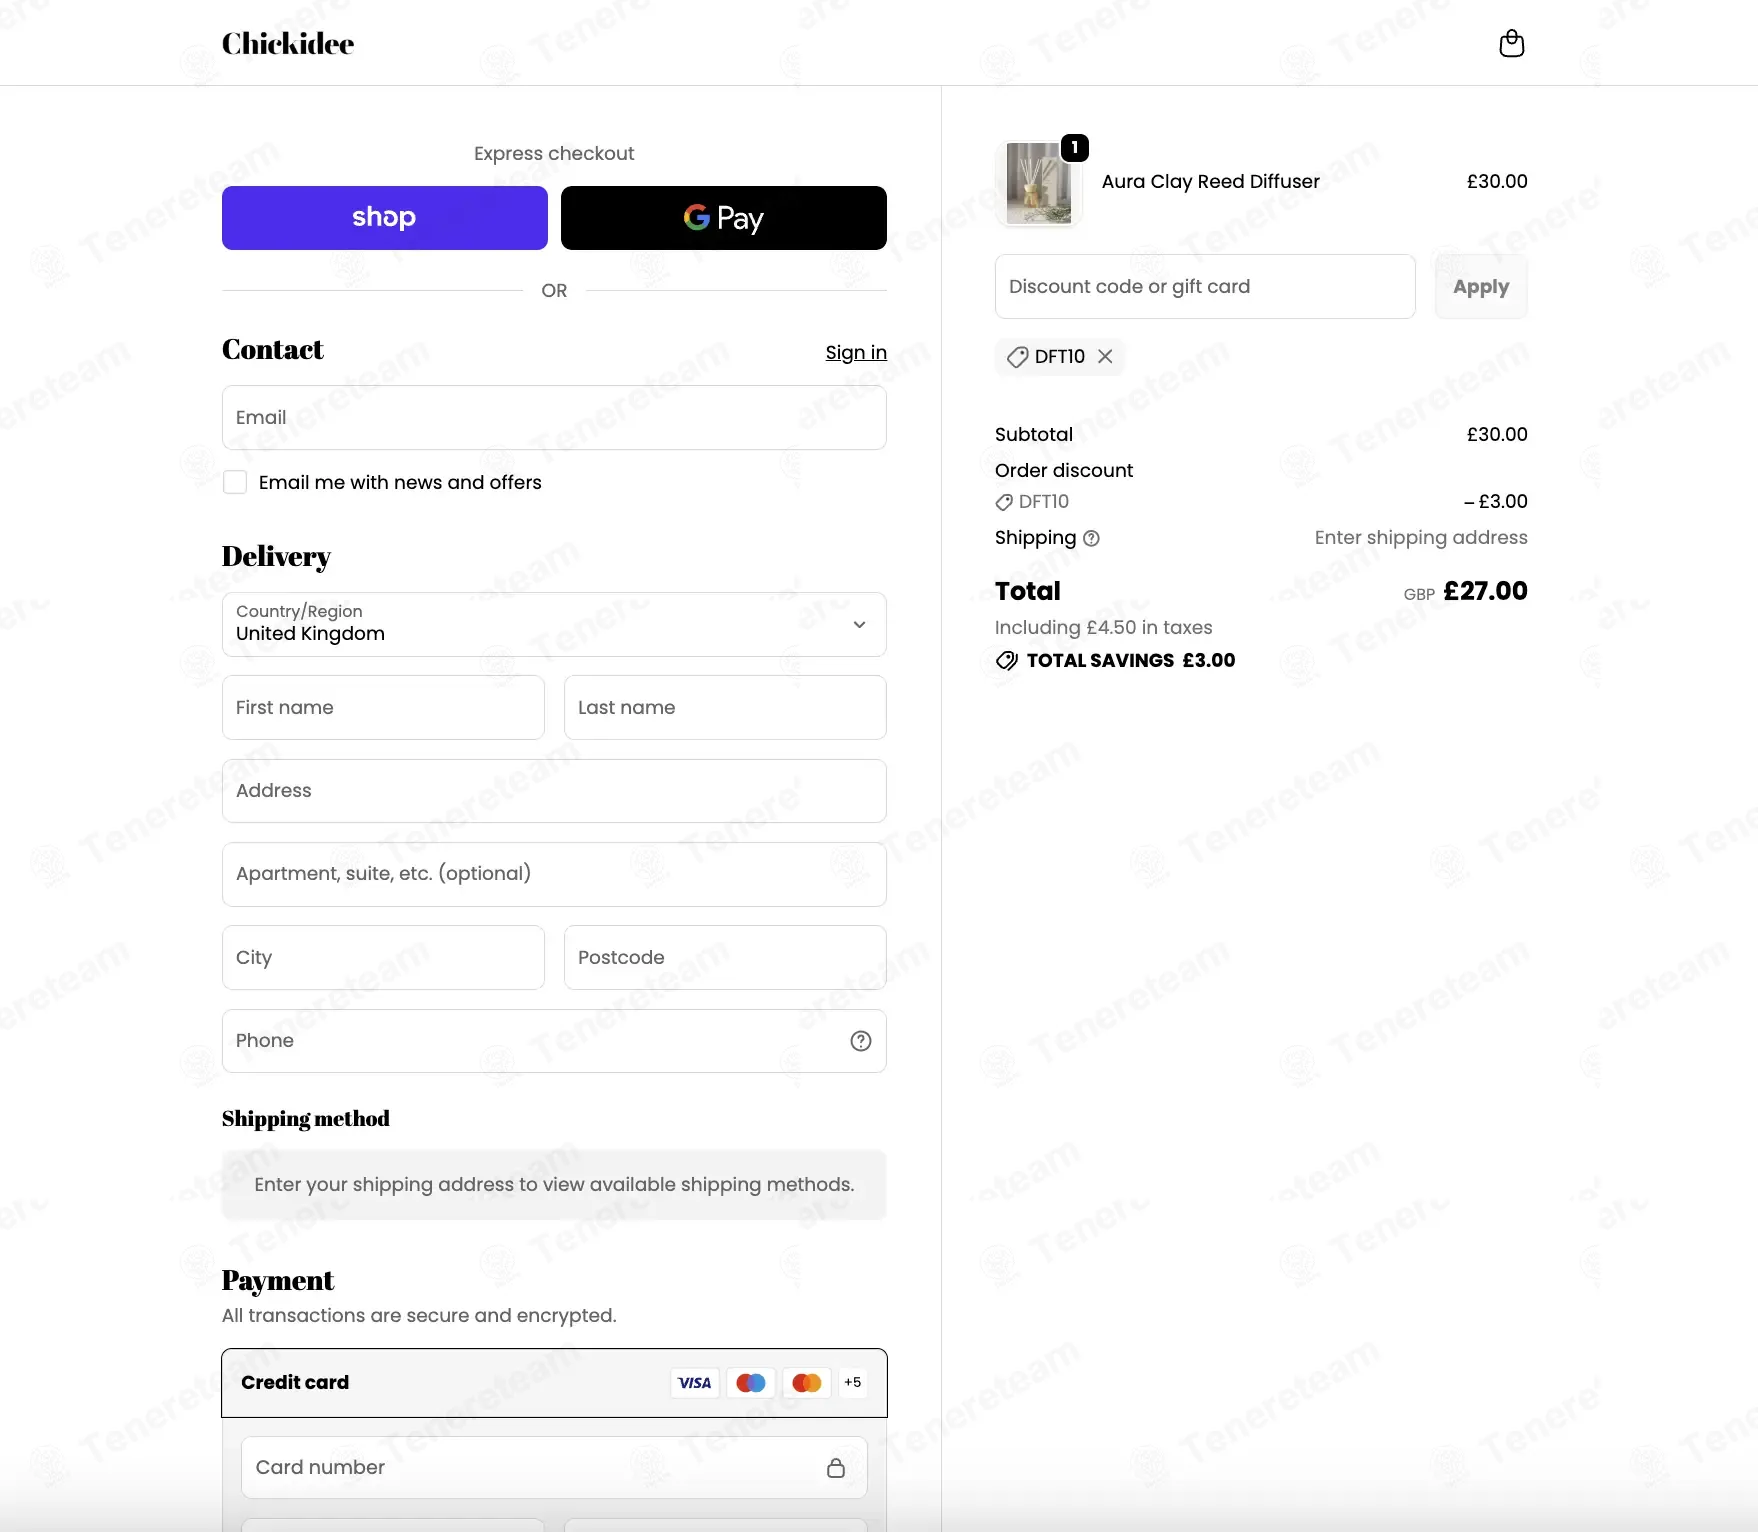The width and height of the screenshot is (1758, 1532).
Task: Click the 'Enter shipping address' text
Action: point(1421,538)
